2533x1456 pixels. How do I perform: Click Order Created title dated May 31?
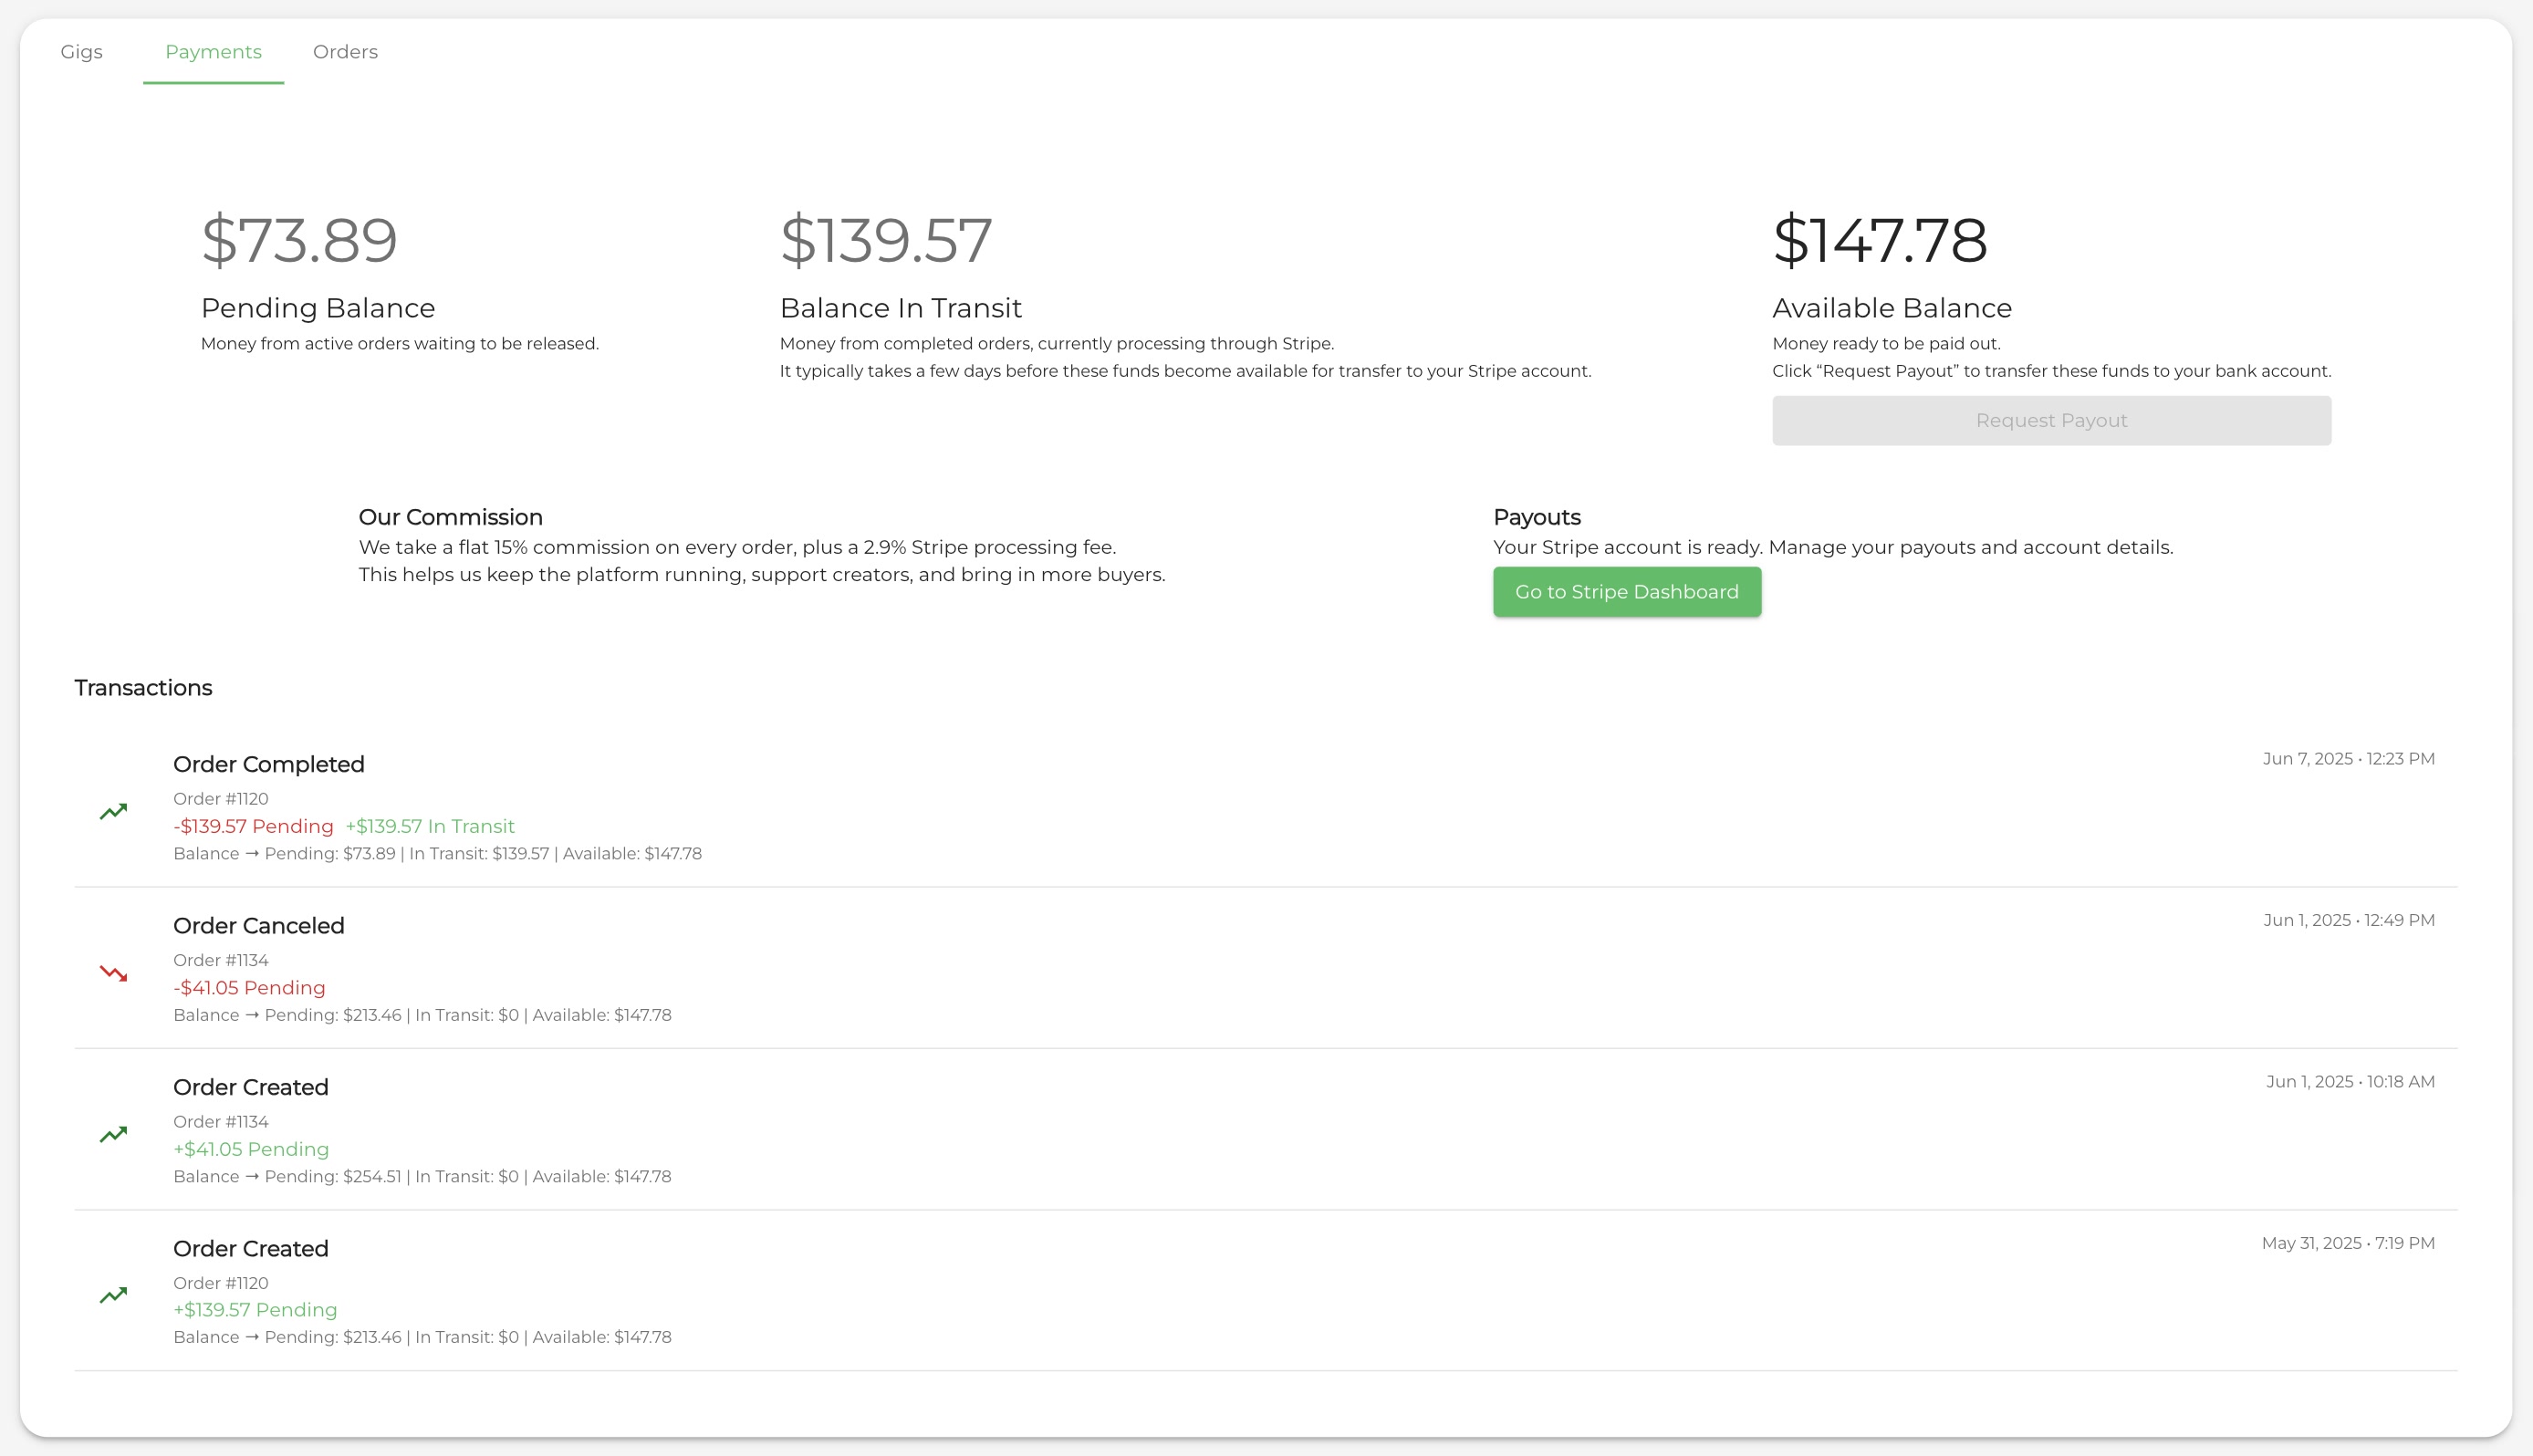[x=250, y=1249]
